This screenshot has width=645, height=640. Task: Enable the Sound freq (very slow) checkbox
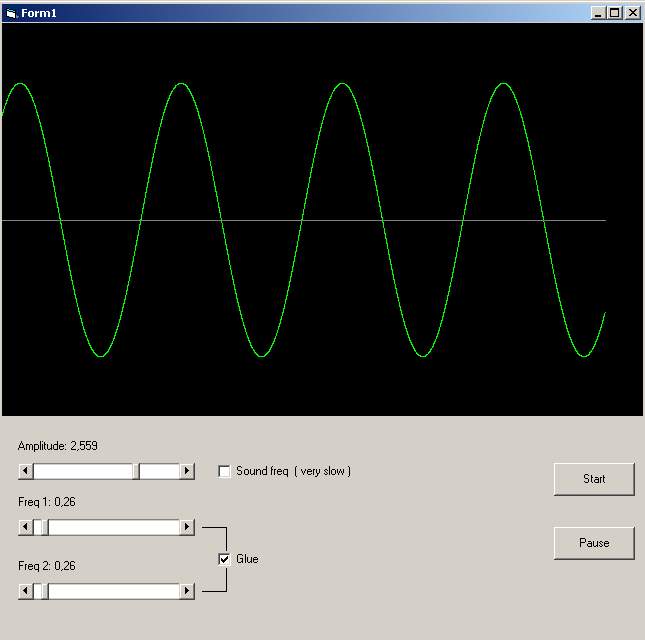coord(225,471)
